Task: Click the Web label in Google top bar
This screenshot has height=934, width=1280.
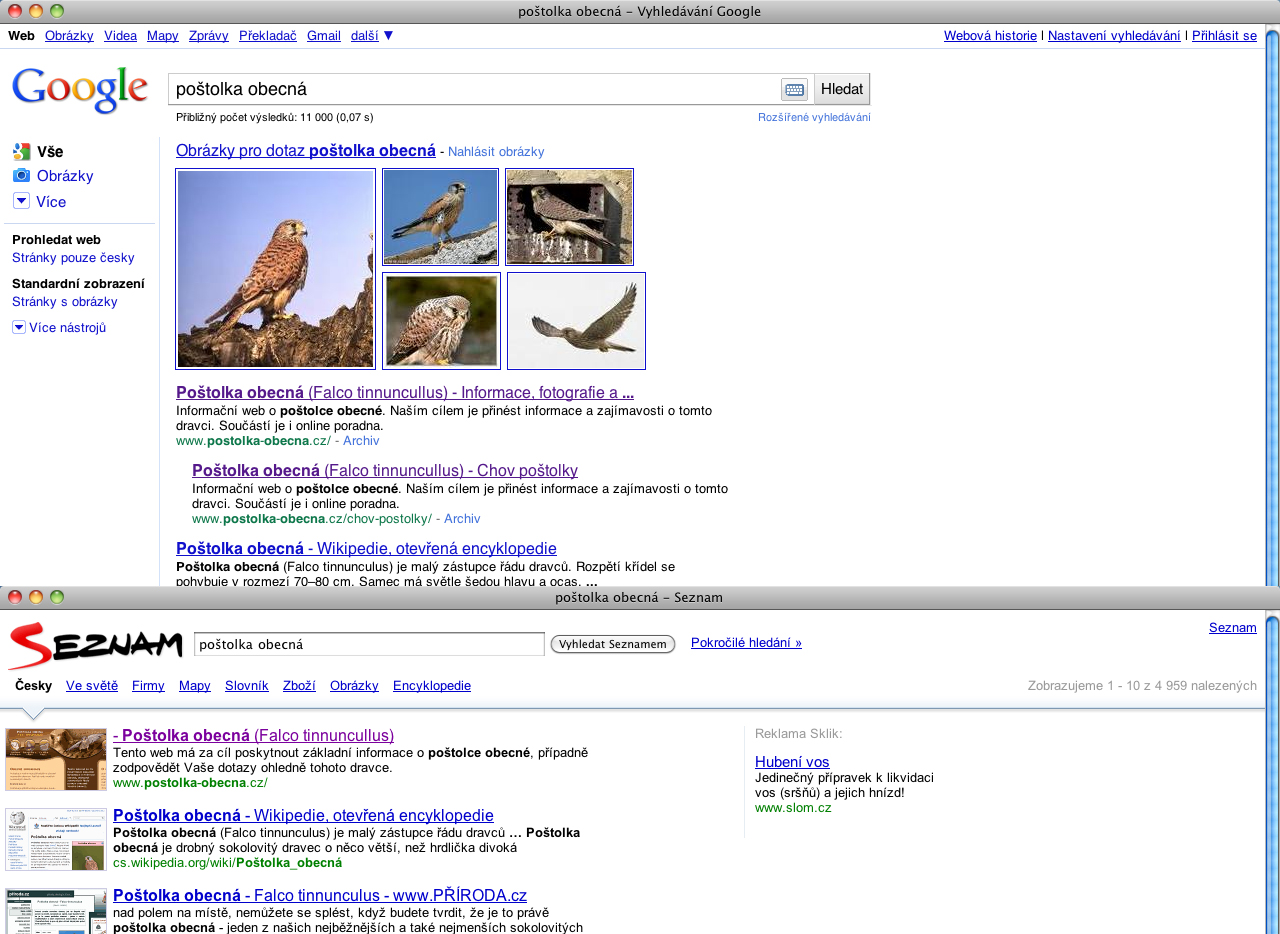Action: point(21,35)
